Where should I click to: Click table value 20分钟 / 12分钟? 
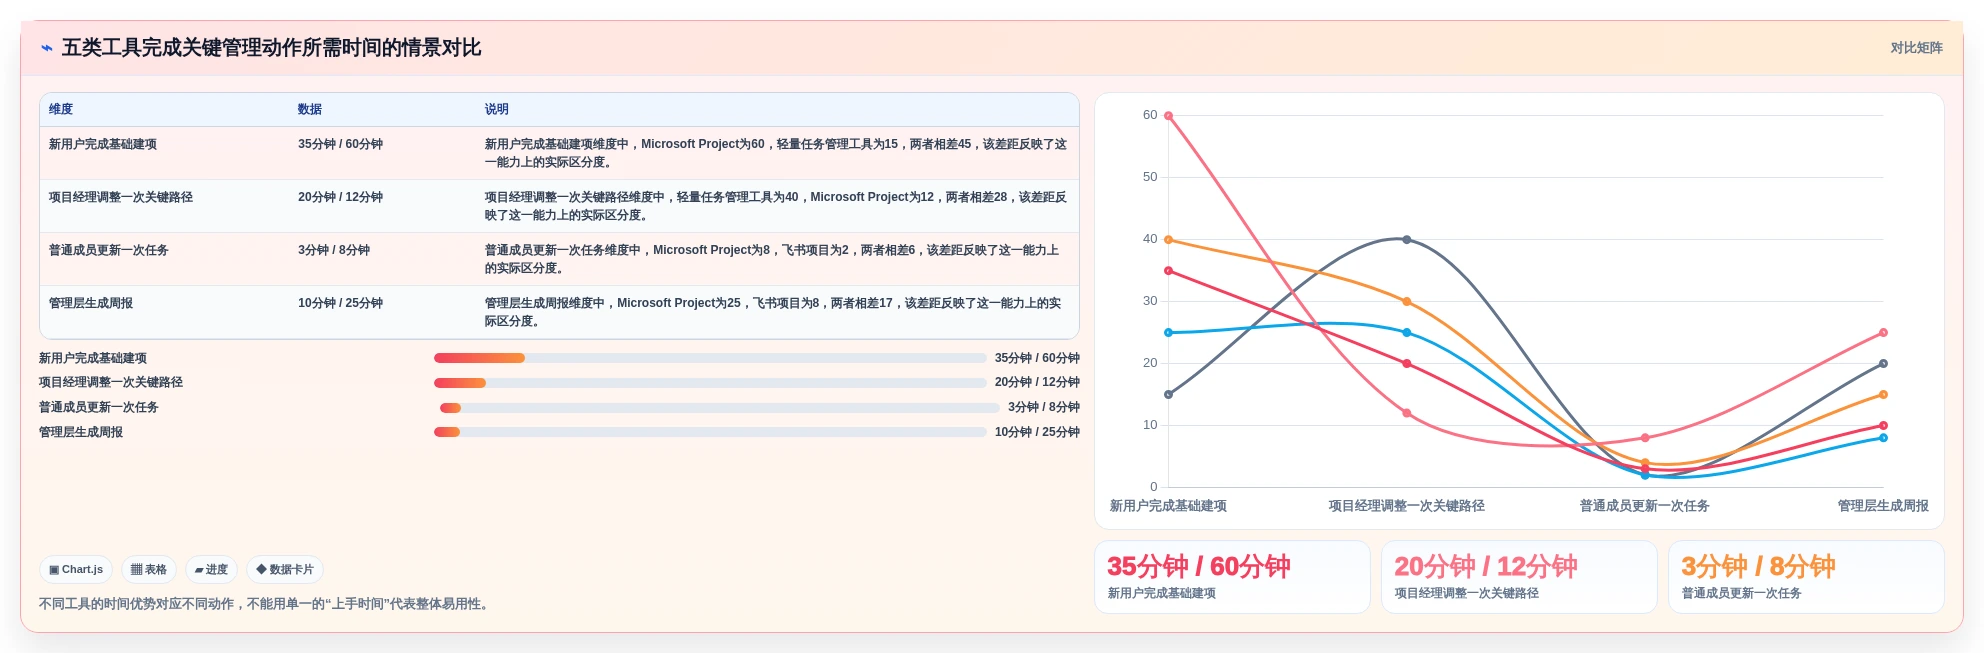(340, 197)
